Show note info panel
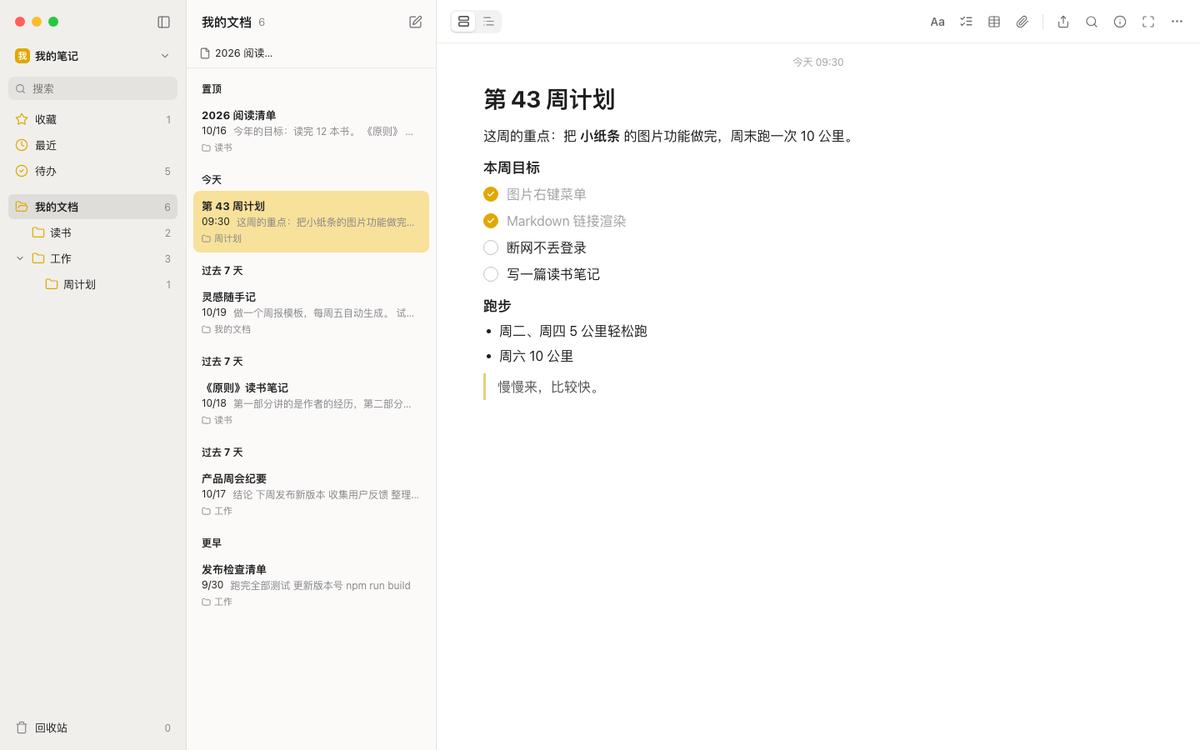Screen dimensions: 1200x750 (x=1120, y=22)
